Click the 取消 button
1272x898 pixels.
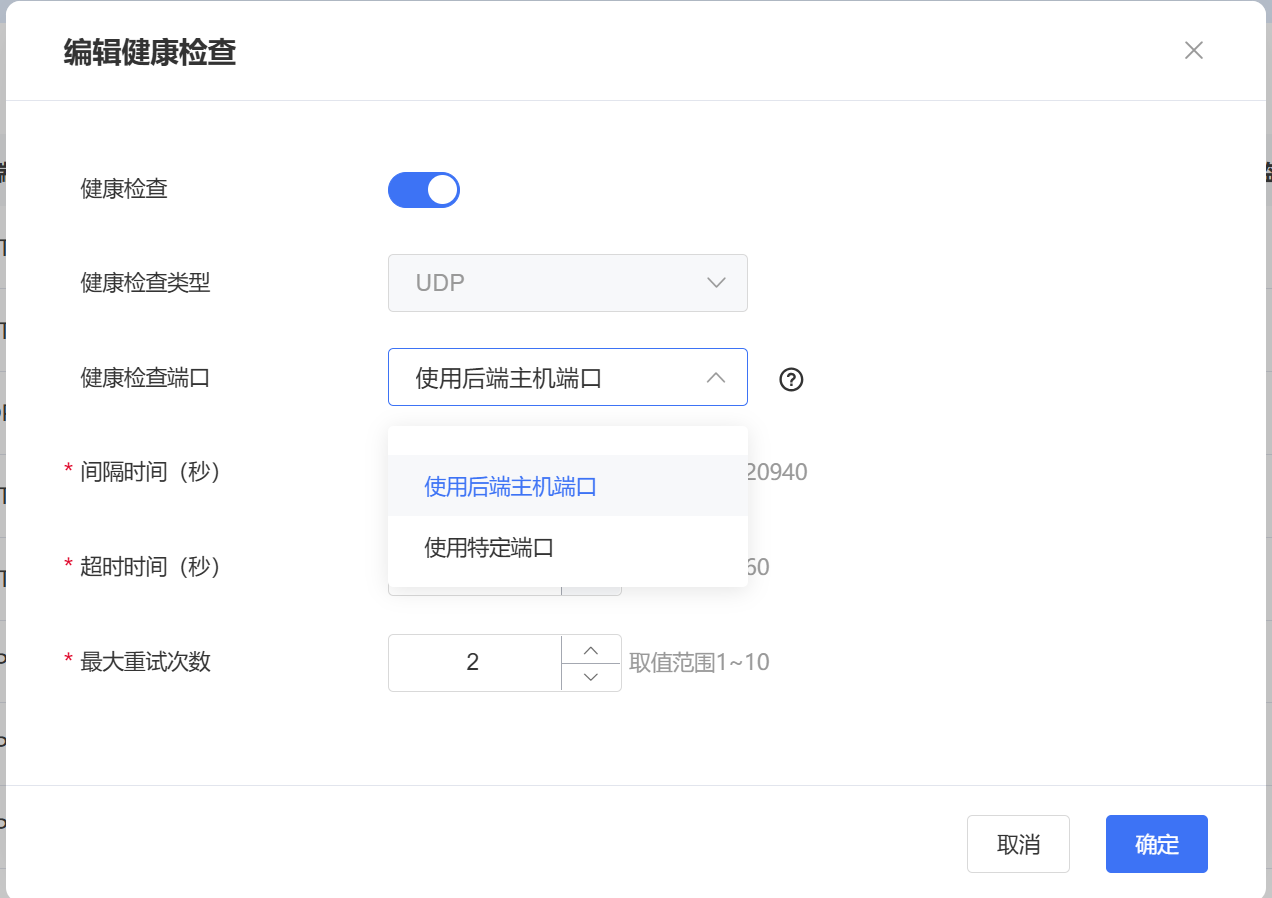point(1018,844)
